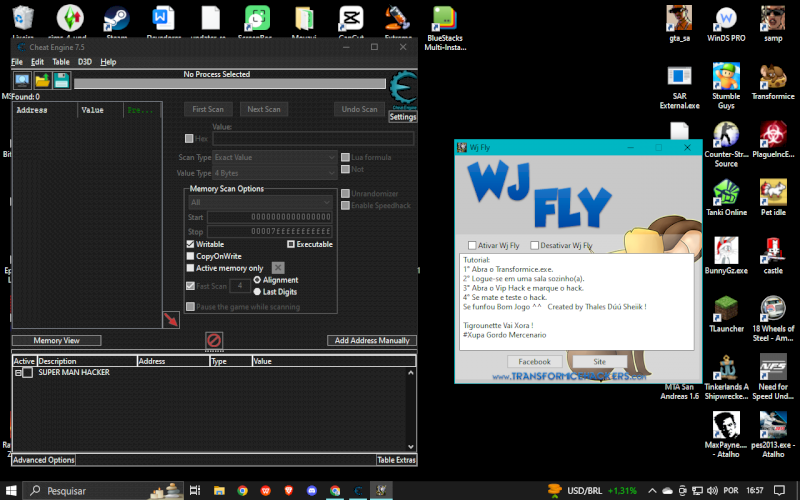Viewport: 800px width, 500px height.
Task: Open the Pet idle desktop icon
Action: coord(773,198)
